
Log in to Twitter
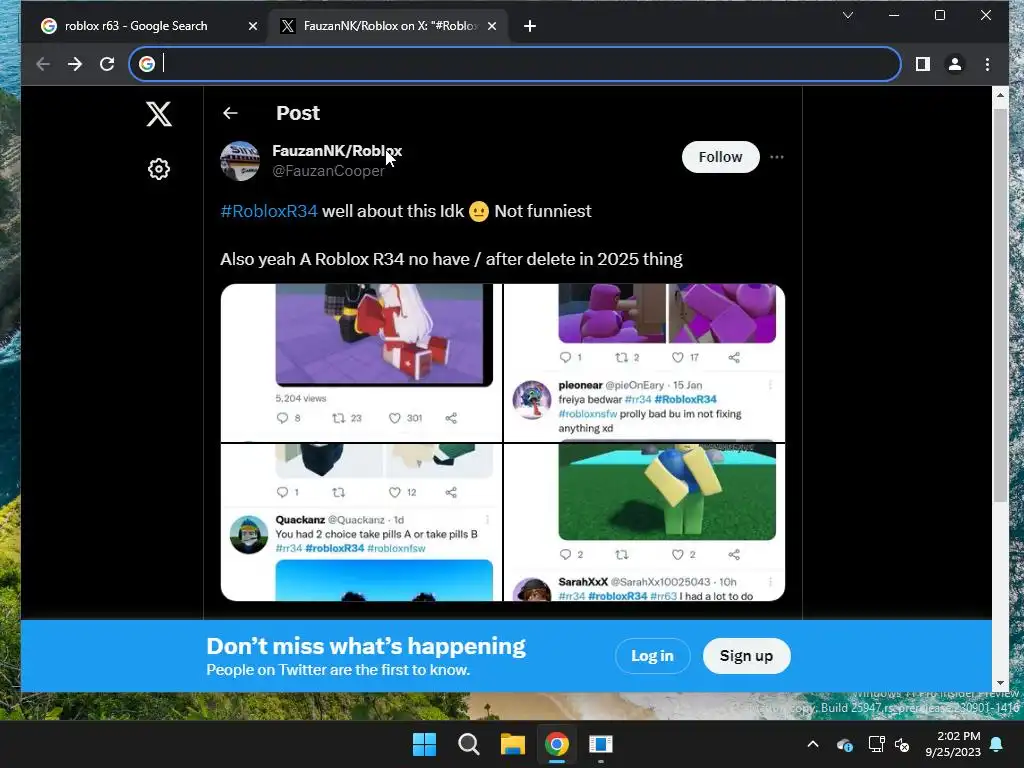tap(652, 656)
